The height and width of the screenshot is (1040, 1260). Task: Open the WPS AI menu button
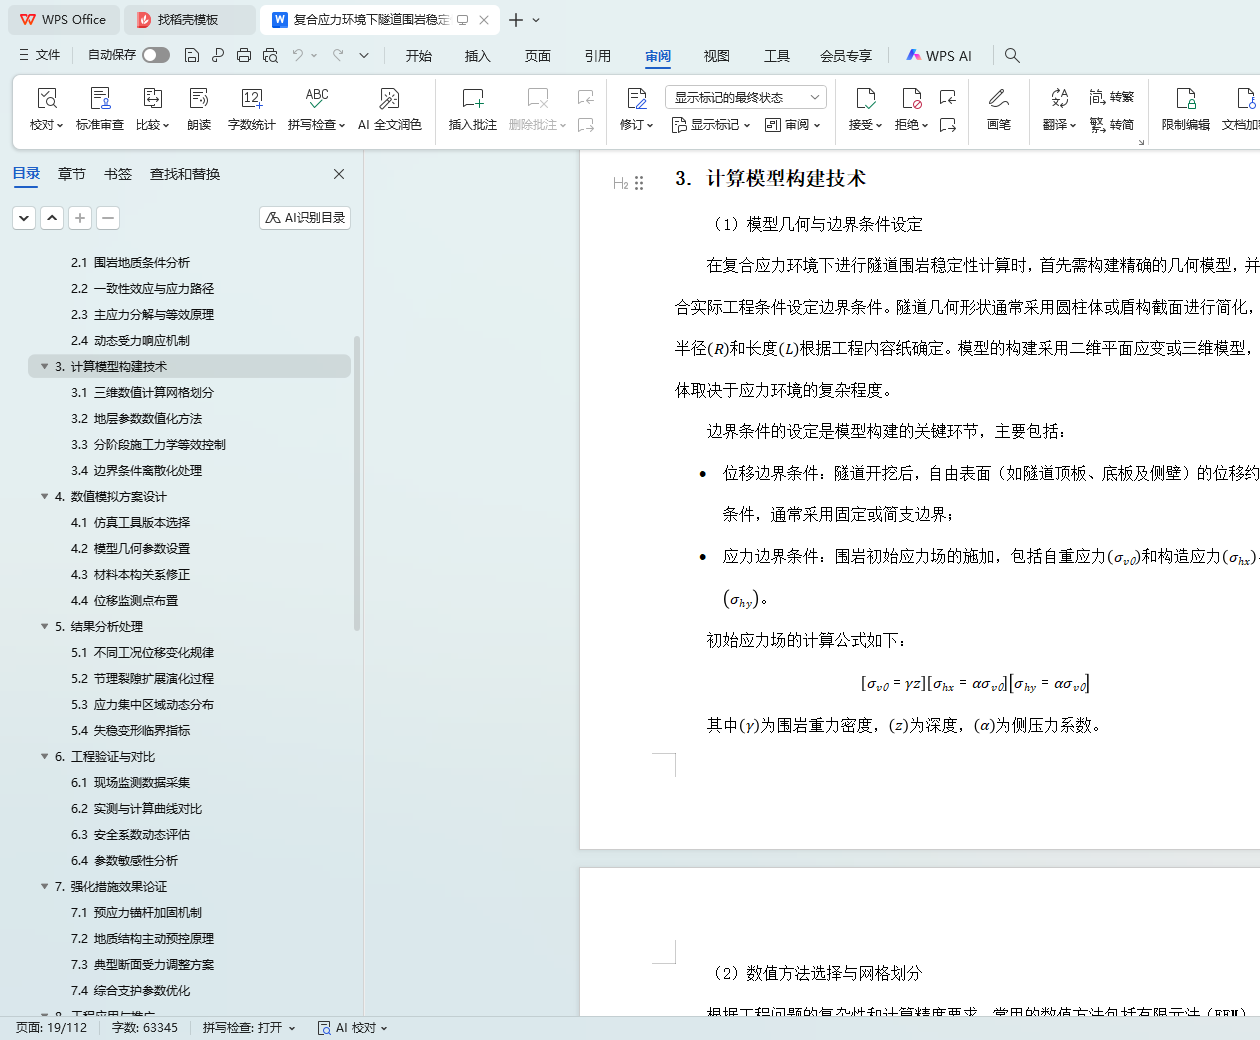939,56
